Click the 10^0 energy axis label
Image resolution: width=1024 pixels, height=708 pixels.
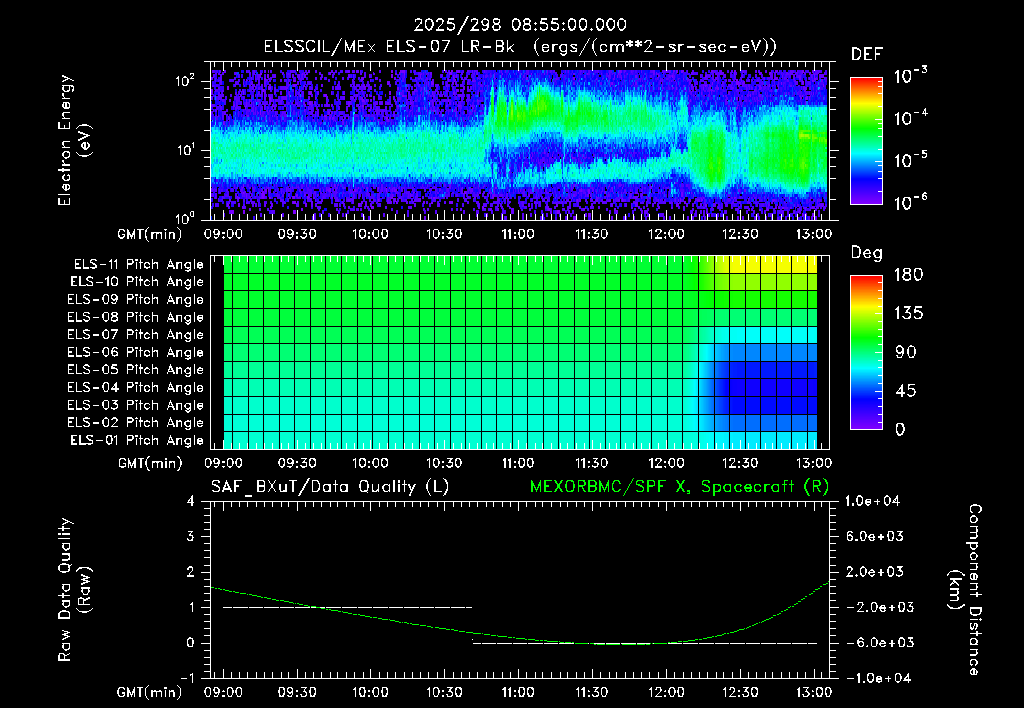pyautogui.click(x=186, y=217)
